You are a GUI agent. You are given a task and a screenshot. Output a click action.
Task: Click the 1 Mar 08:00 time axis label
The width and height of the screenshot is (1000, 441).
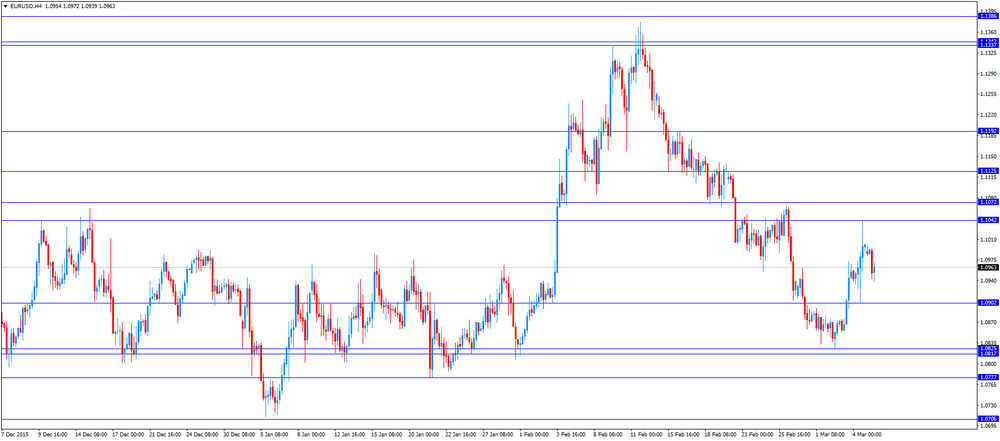[x=832, y=435]
